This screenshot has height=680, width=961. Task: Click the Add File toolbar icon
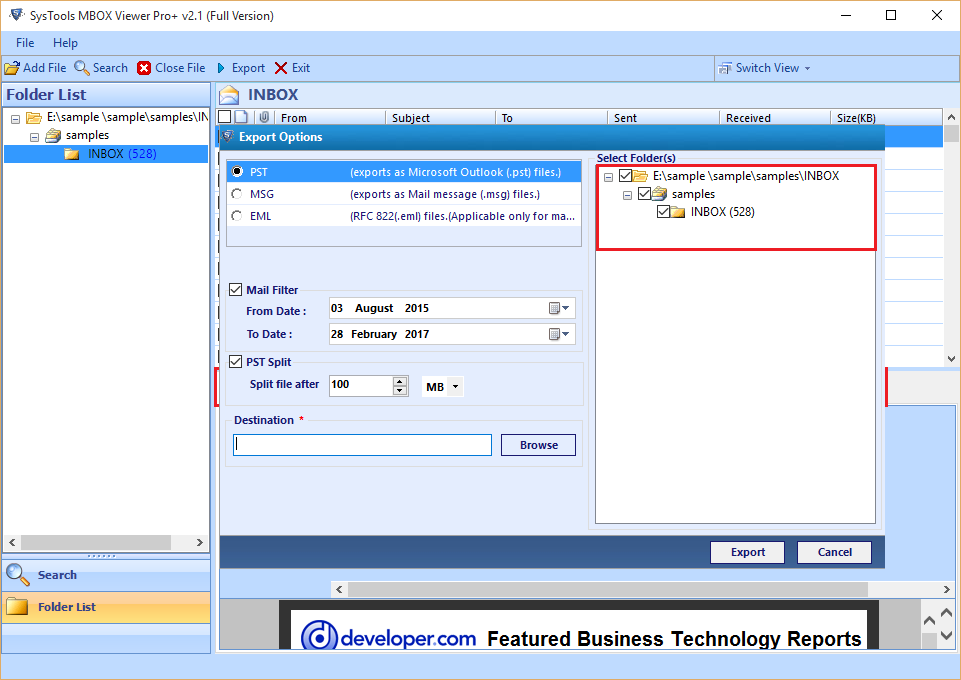(12, 68)
